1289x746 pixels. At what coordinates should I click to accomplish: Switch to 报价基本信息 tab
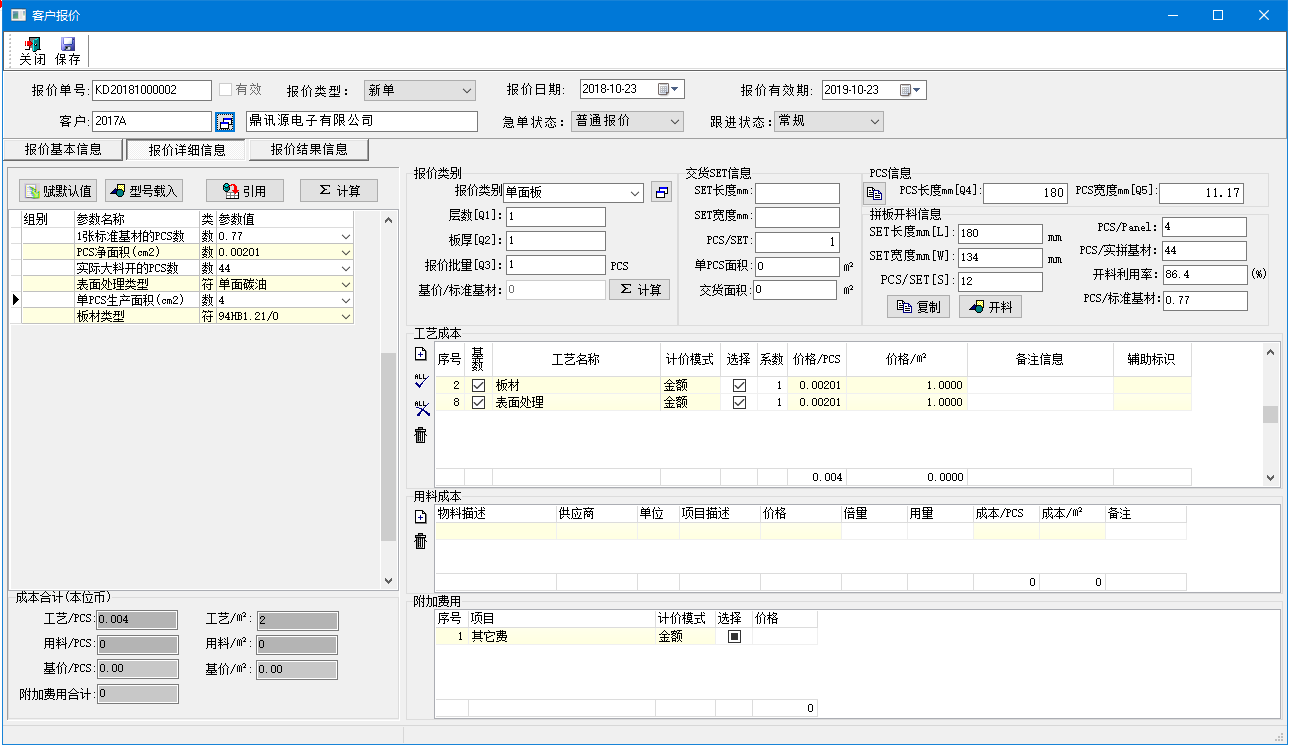point(63,150)
